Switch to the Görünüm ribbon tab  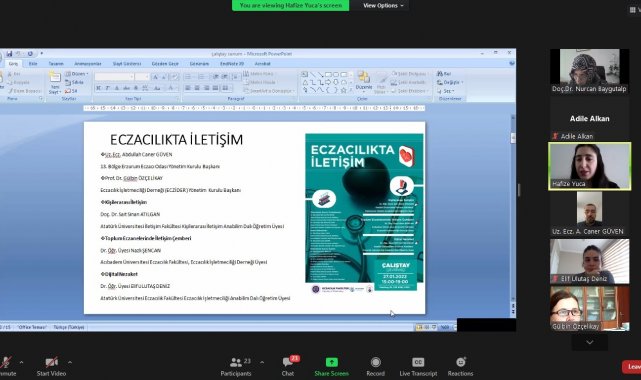point(199,64)
